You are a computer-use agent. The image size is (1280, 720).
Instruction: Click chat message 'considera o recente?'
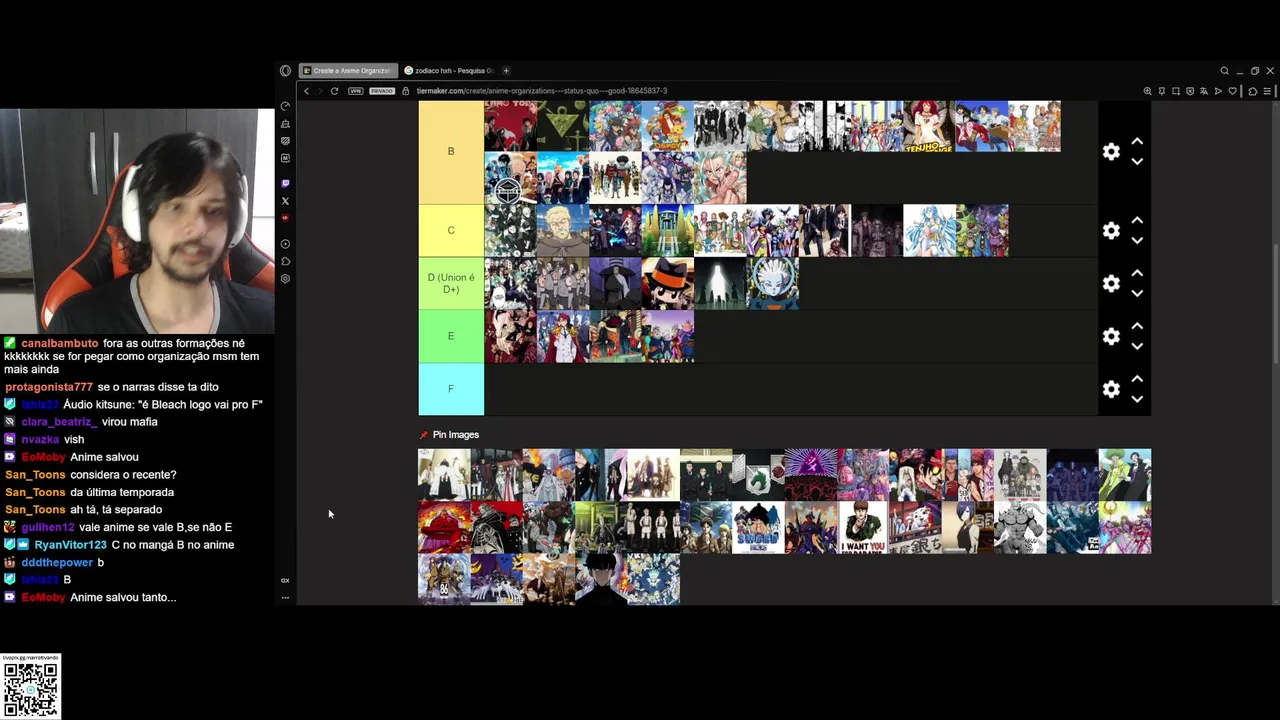[x=123, y=475]
